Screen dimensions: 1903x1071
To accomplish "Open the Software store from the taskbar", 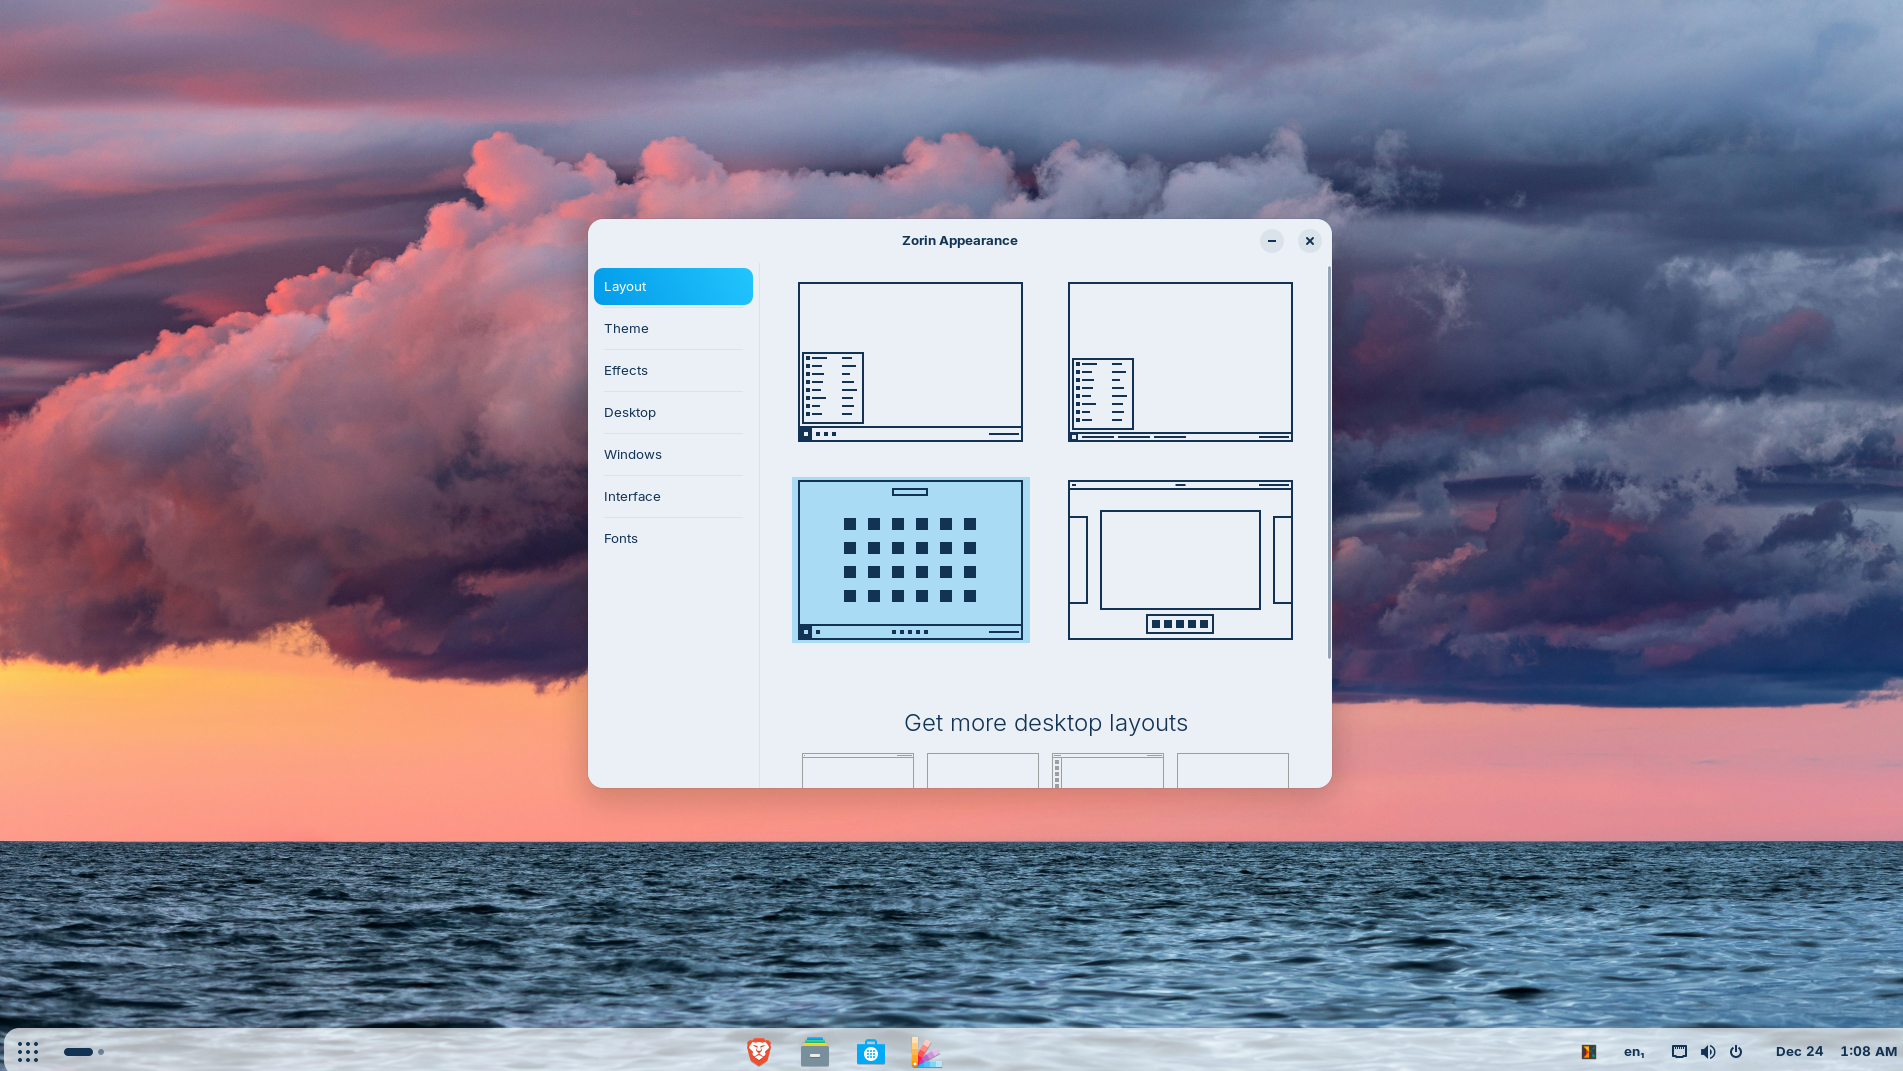I will [870, 1051].
